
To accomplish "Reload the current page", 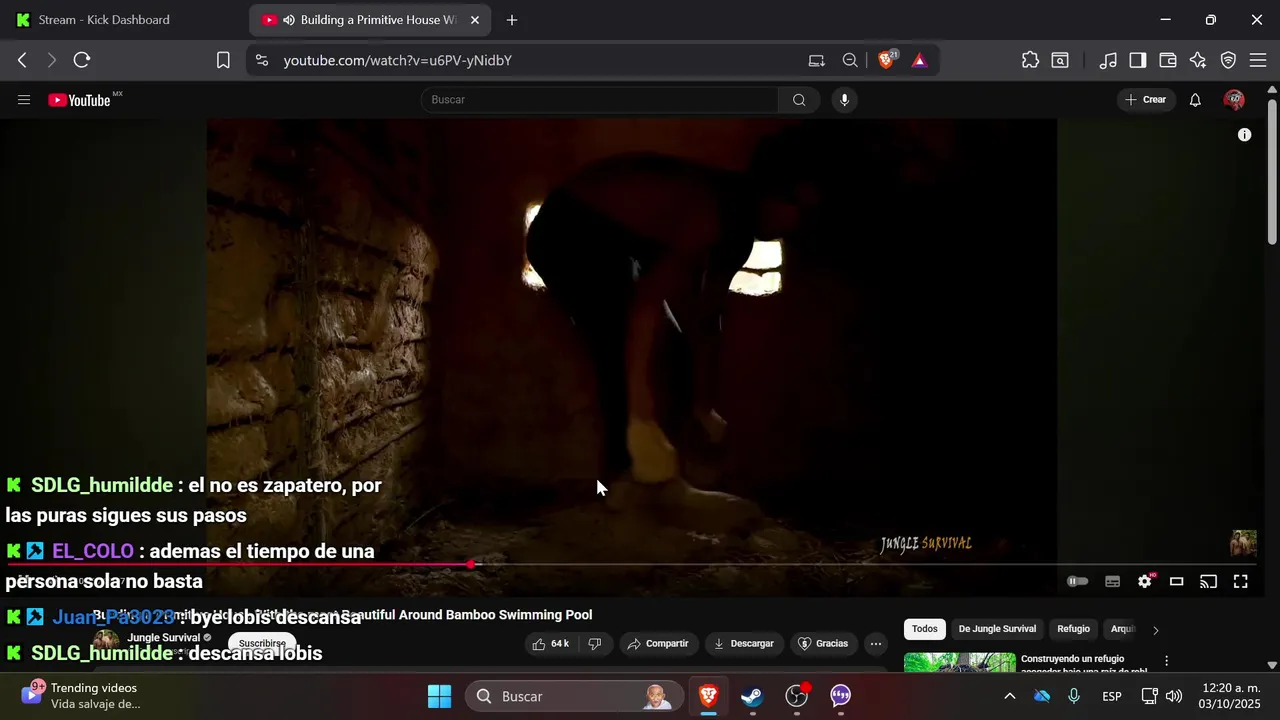I will tap(82, 60).
